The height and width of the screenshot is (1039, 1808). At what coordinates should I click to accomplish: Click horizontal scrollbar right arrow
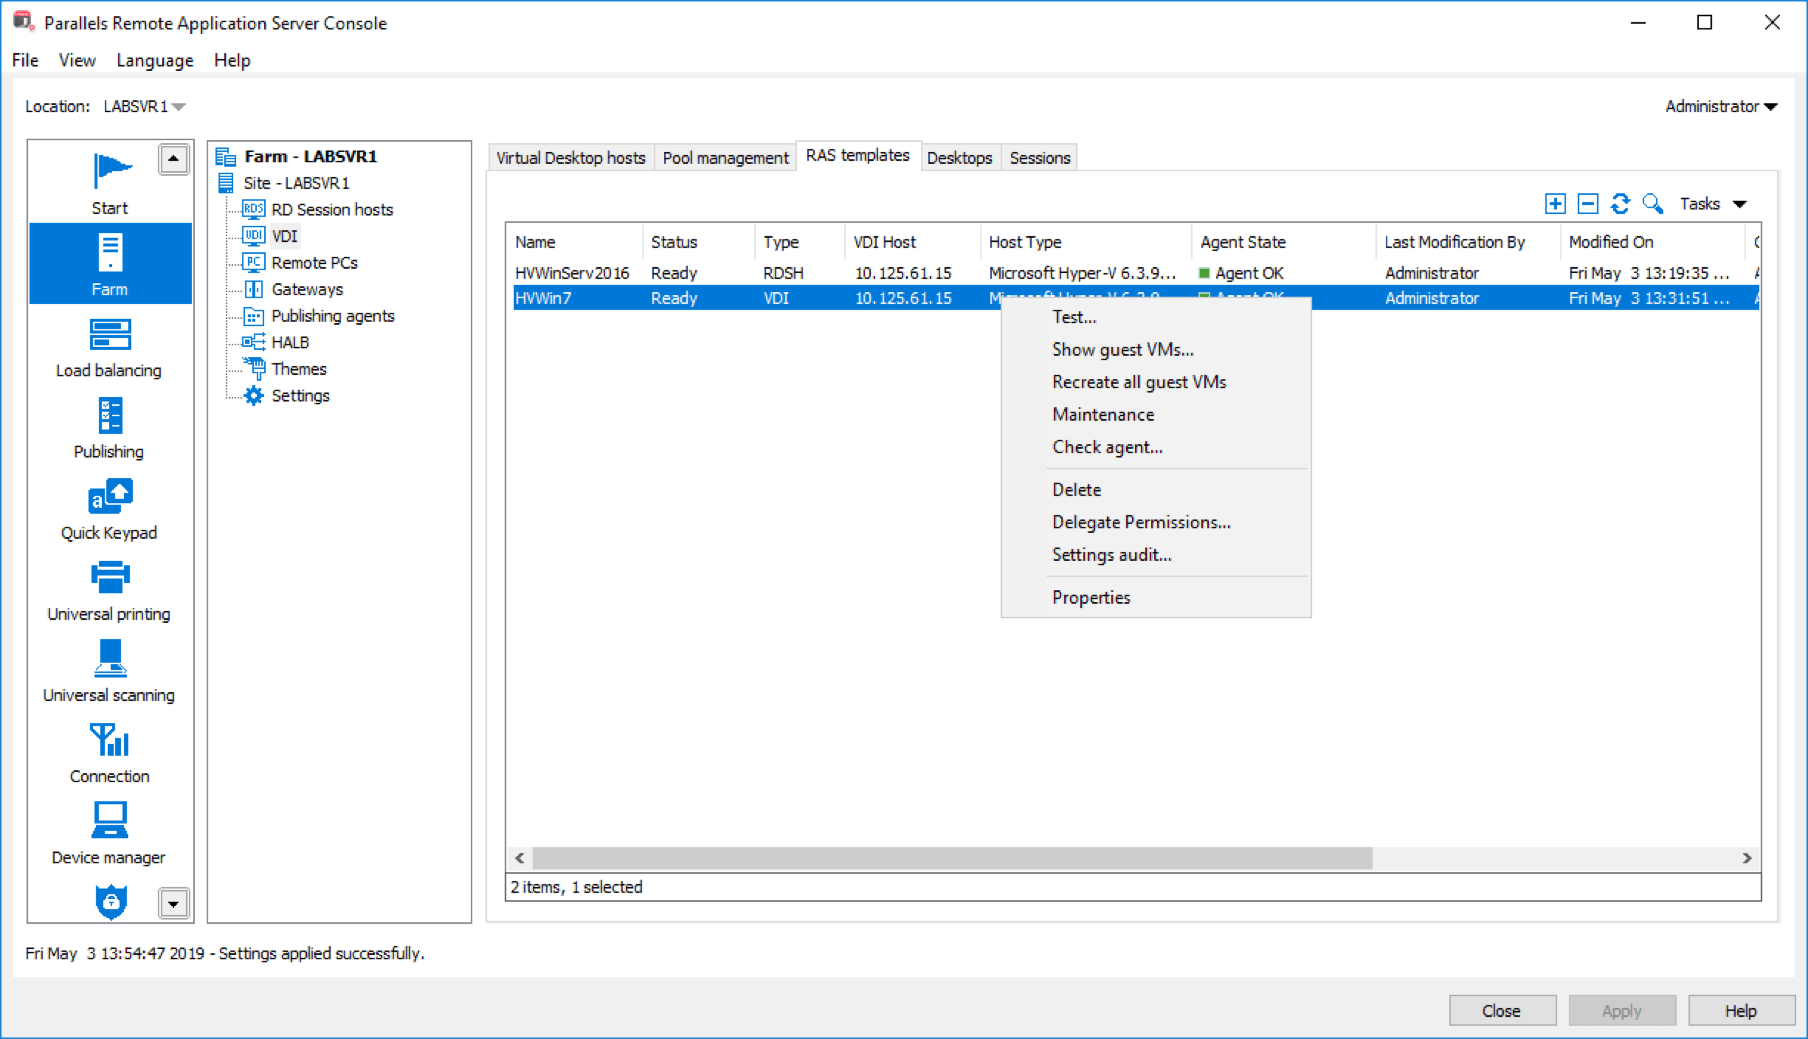tap(1747, 858)
